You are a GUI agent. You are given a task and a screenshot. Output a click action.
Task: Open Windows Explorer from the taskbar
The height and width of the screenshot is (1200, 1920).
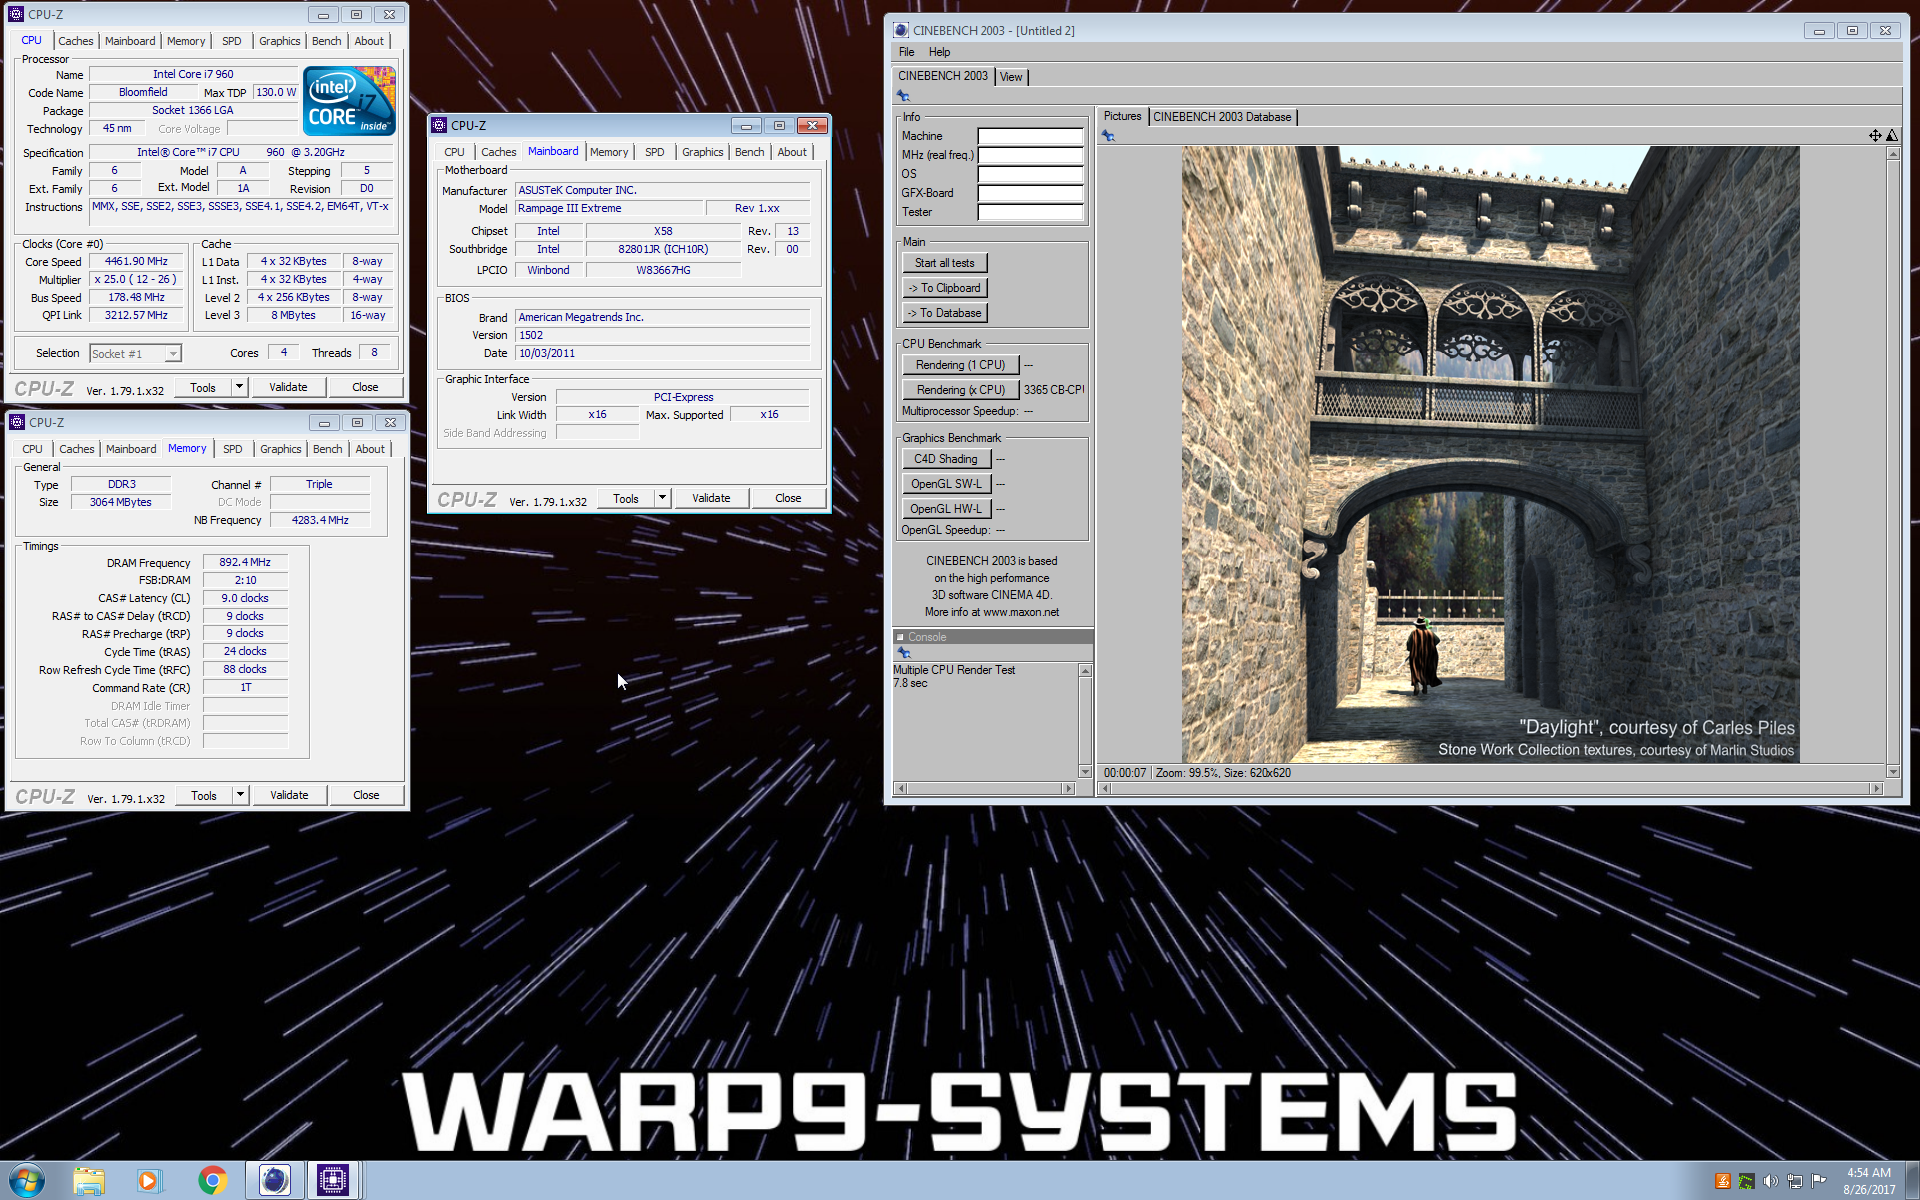pyautogui.click(x=89, y=1181)
